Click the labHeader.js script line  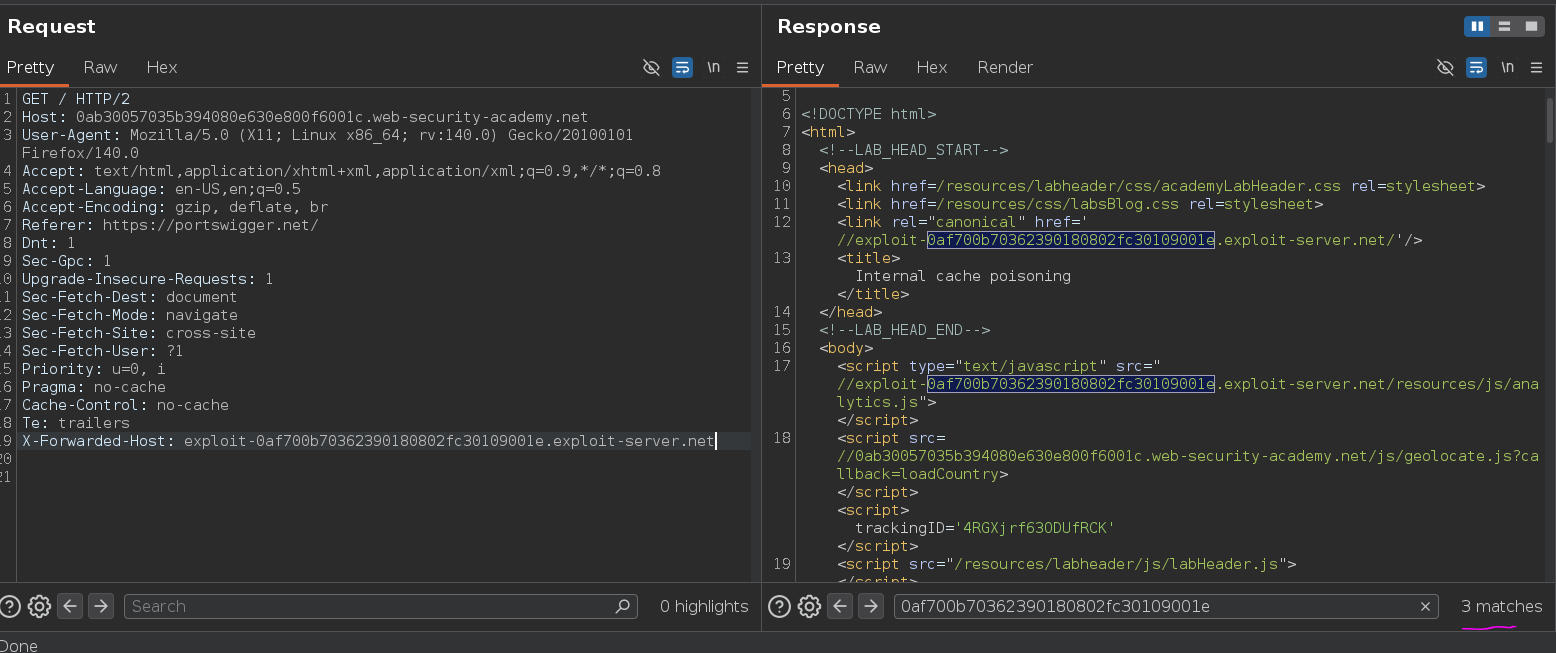1066,564
